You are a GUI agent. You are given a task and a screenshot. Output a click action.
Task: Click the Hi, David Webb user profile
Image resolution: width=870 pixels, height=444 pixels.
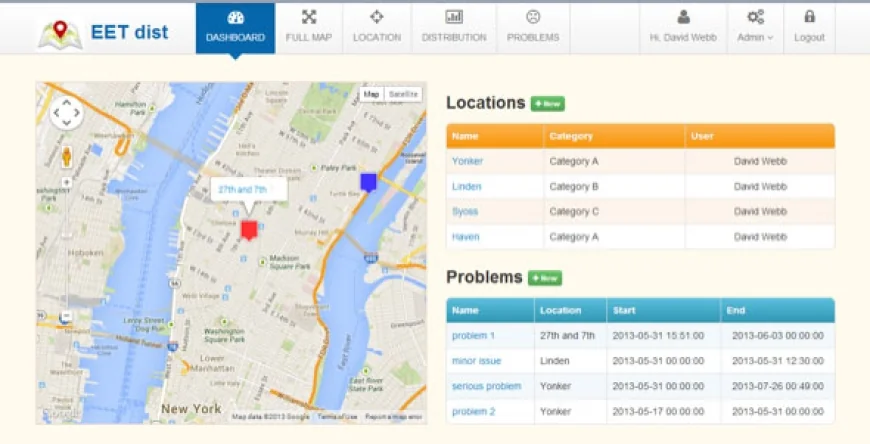(x=683, y=28)
